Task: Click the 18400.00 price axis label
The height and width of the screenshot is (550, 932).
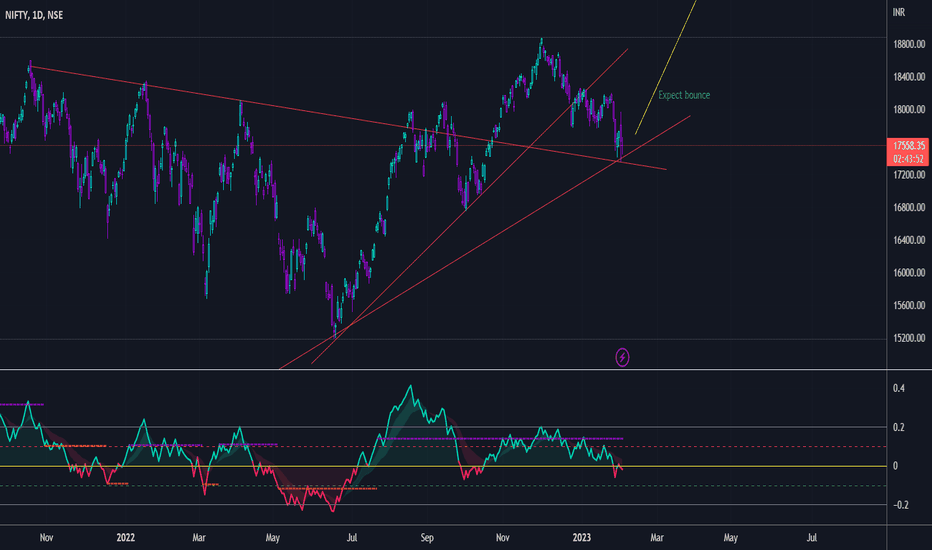Action: (x=909, y=77)
